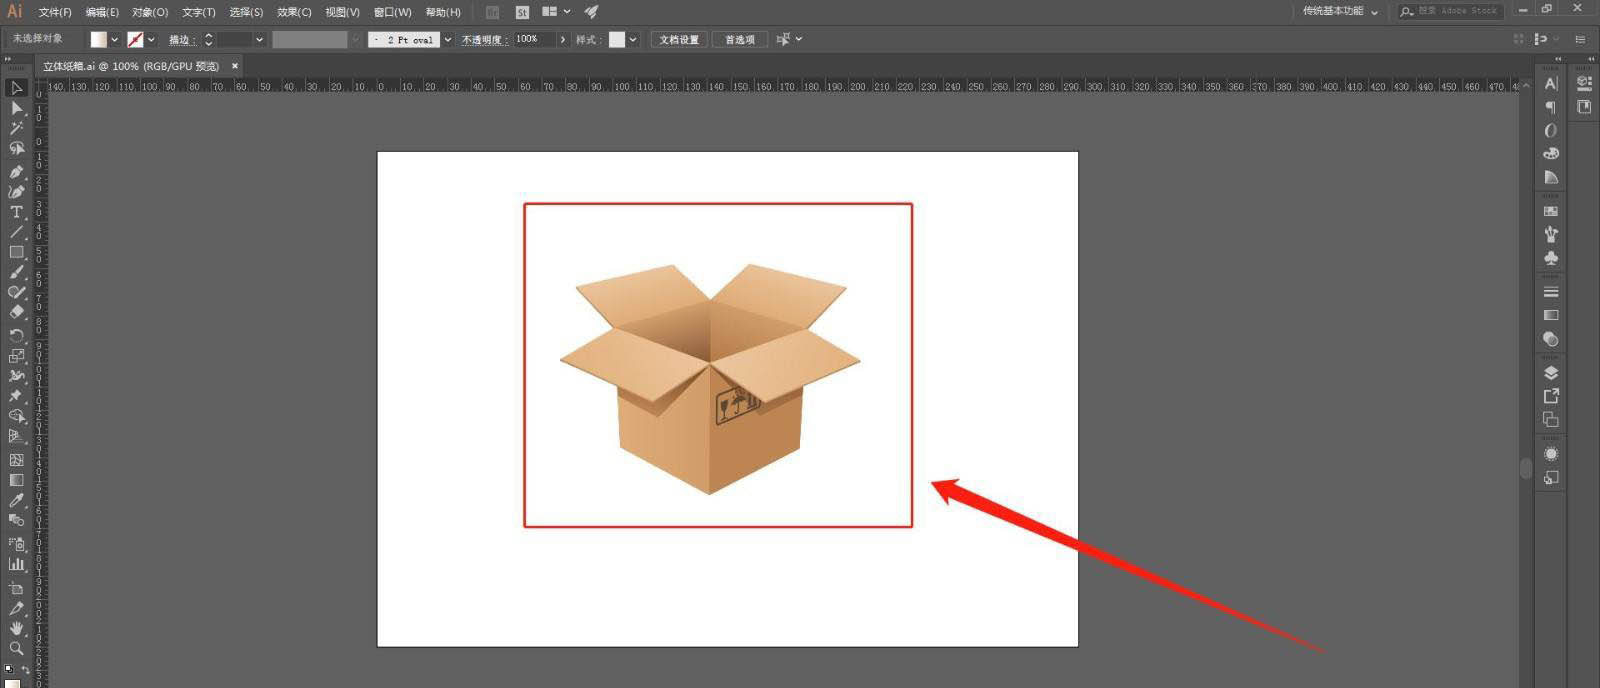Select the Direct Selection tool
This screenshot has width=1600, height=688.
16,108
